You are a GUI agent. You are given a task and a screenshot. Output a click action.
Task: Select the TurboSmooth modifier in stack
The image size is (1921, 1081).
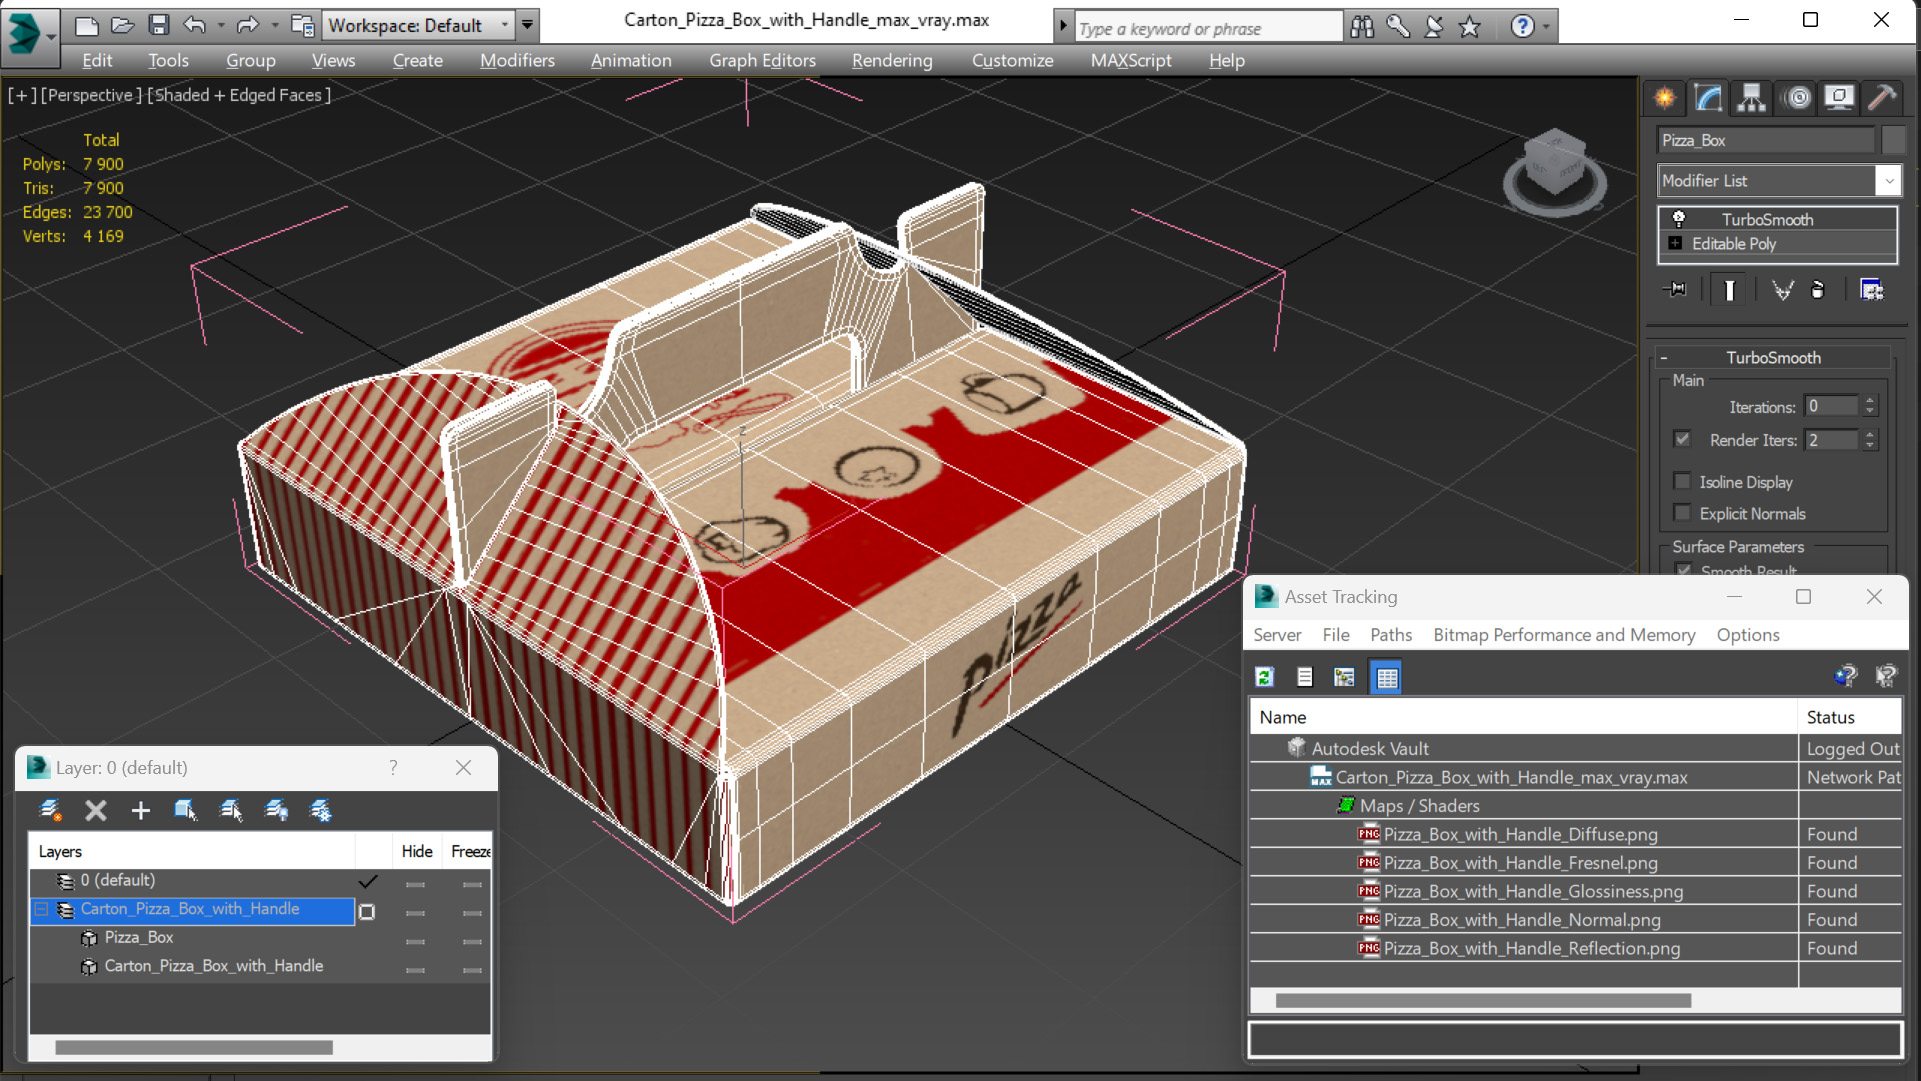(x=1766, y=219)
